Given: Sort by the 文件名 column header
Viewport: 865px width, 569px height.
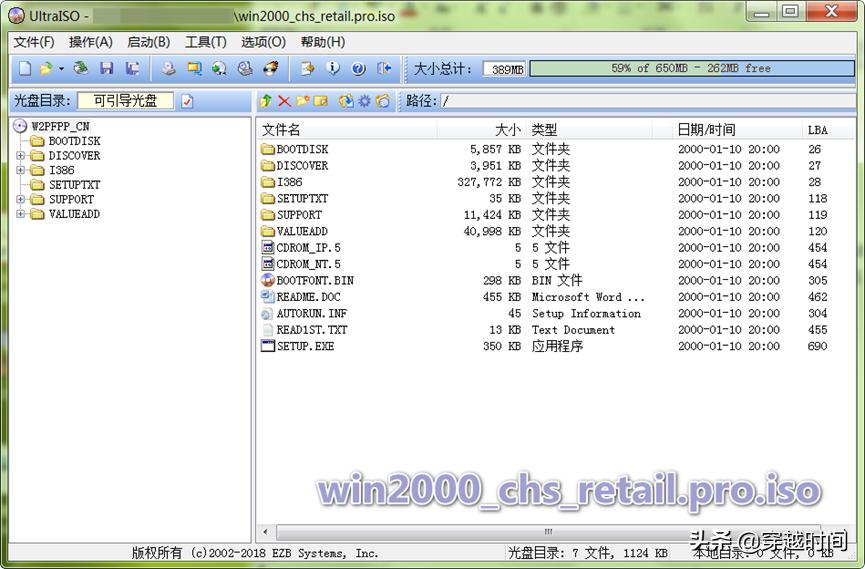Looking at the screenshot, I should click(x=347, y=130).
